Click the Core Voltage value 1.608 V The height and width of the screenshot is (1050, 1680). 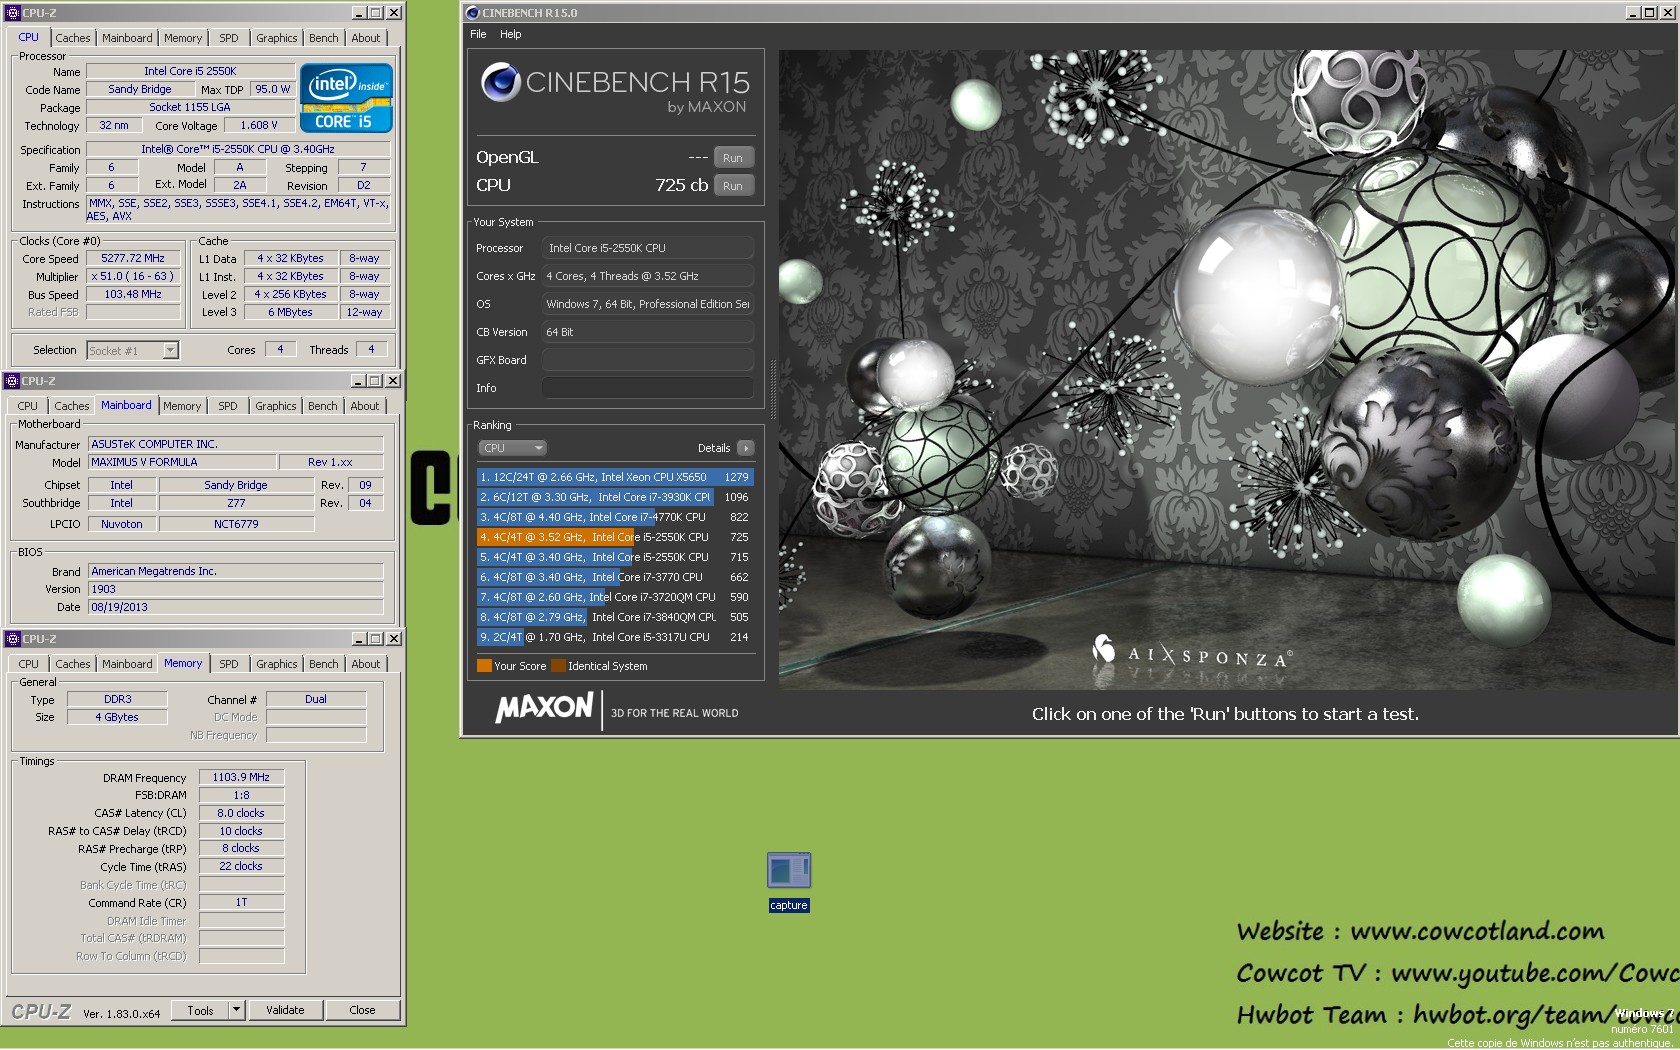pyautogui.click(x=259, y=125)
